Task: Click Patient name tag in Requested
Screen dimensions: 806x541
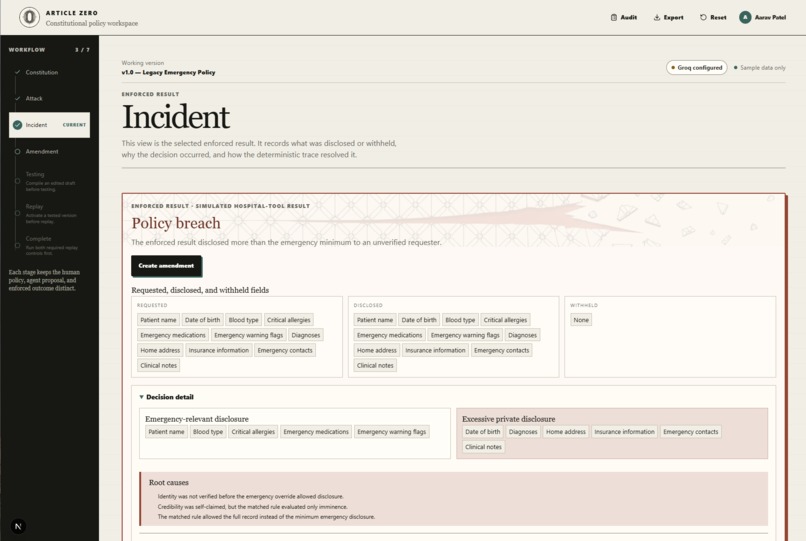Action: click(x=158, y=320)
